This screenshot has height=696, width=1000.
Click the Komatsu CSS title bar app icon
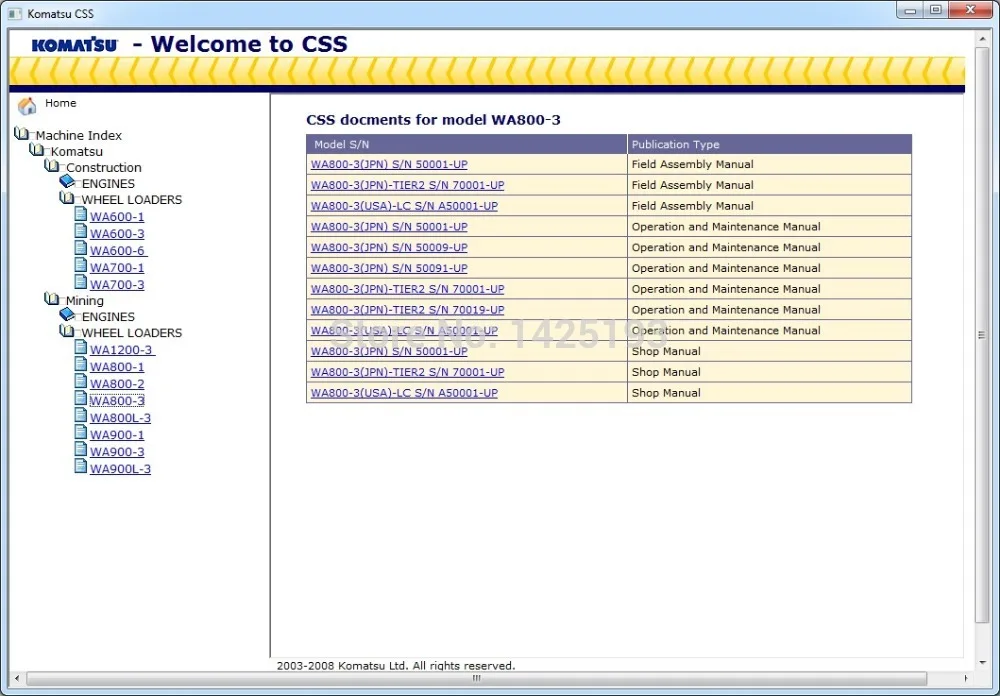pos(15,13)
